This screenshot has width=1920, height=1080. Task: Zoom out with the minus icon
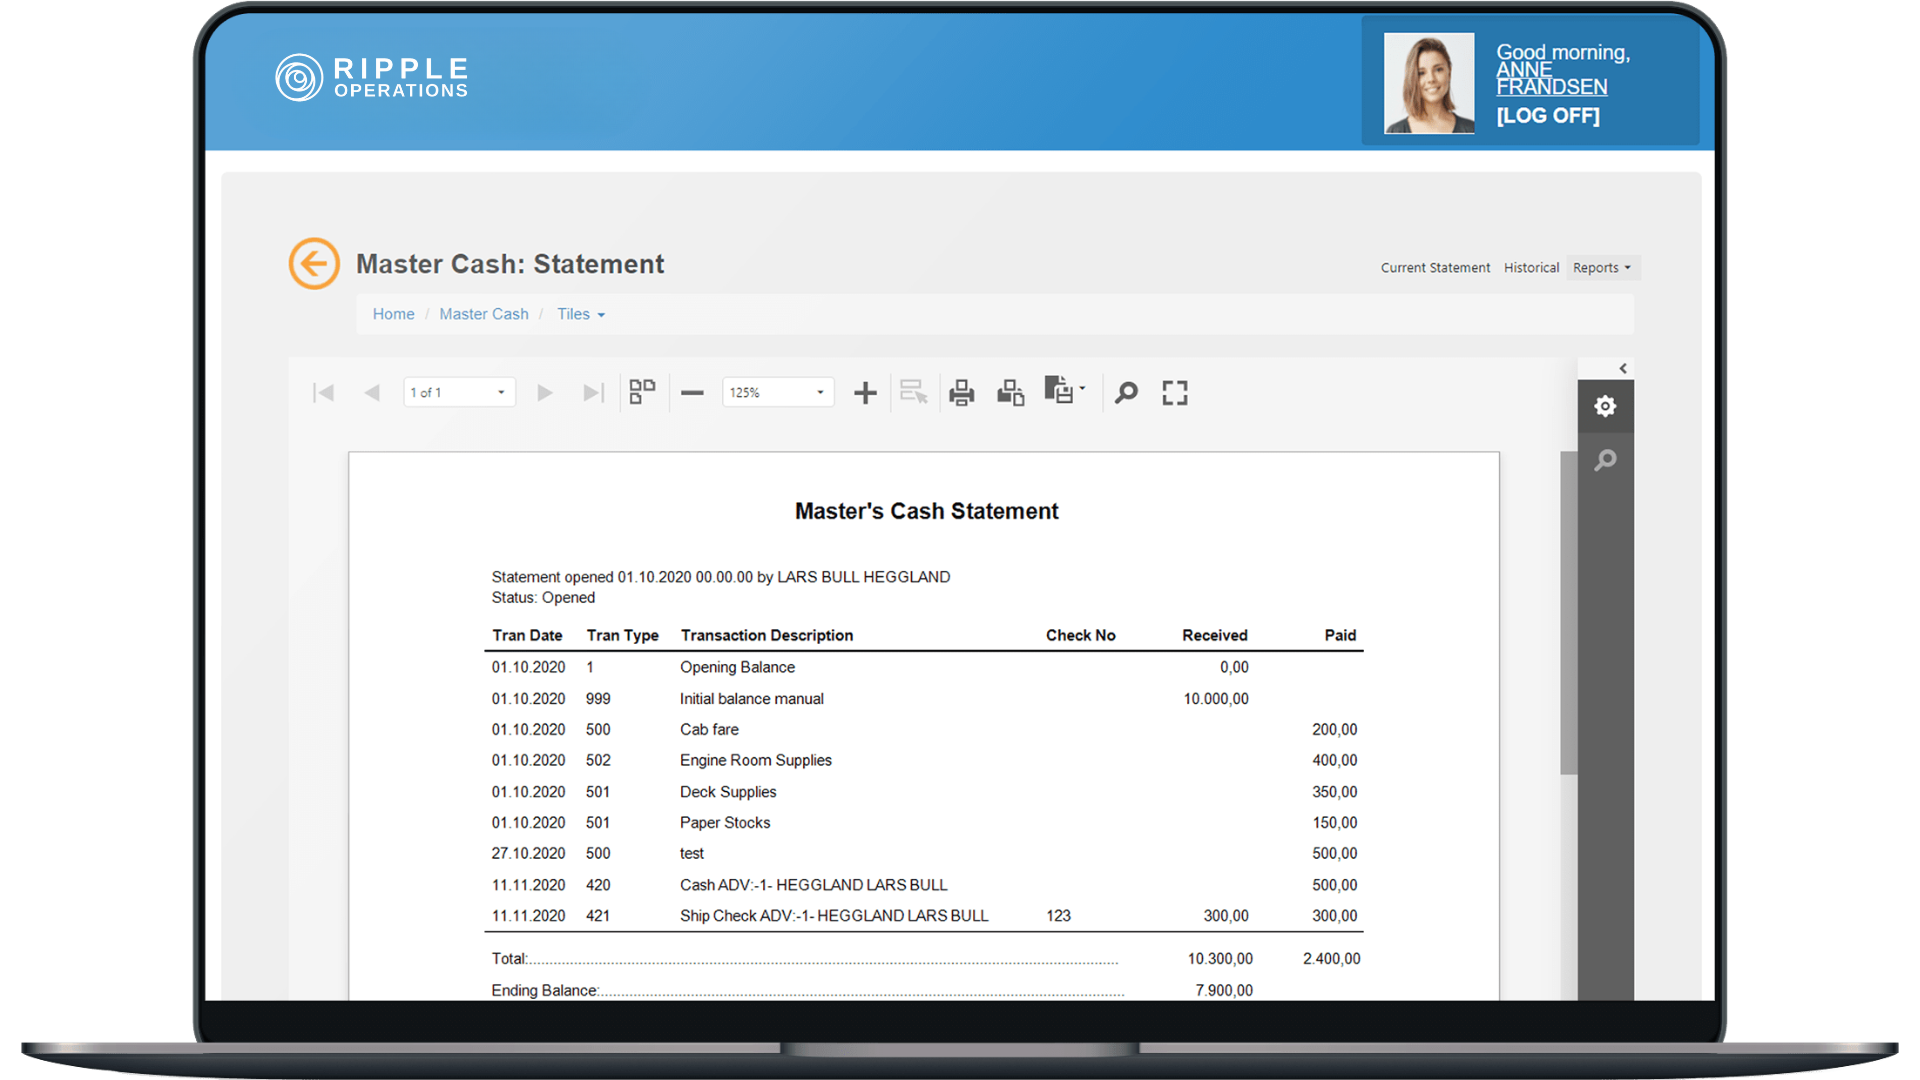pyautogui.click(x=692, y=393)
